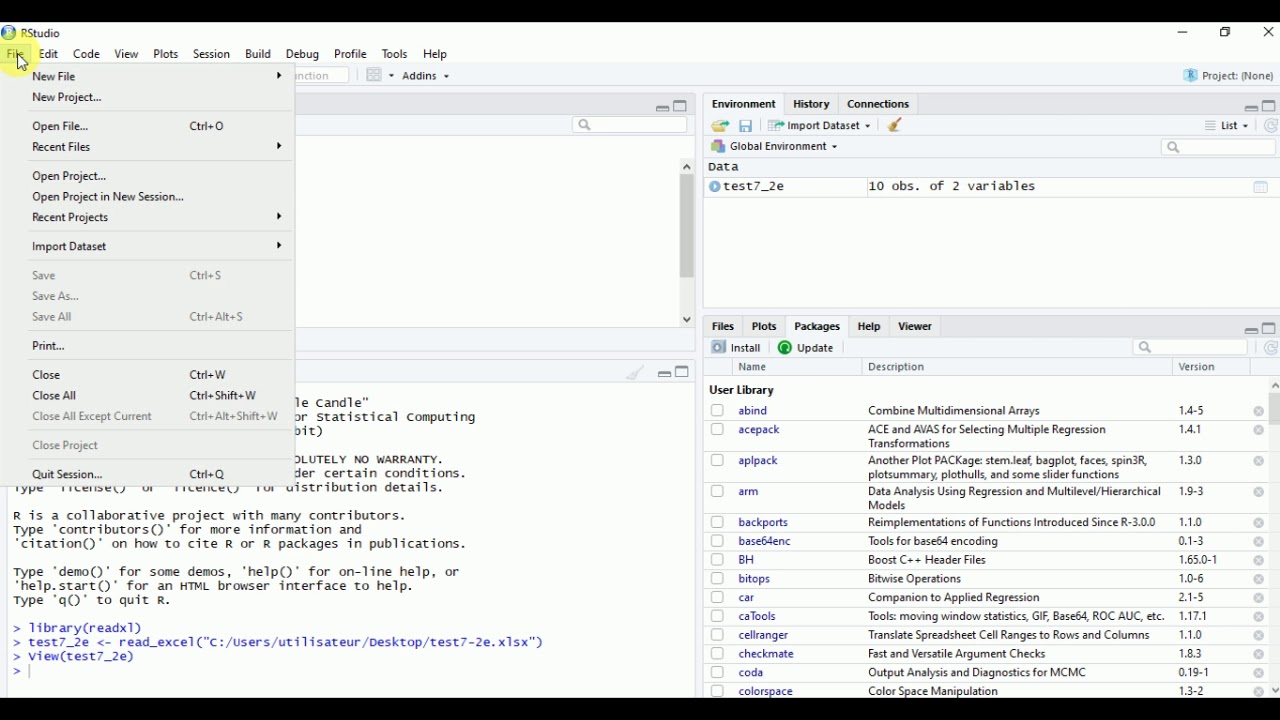
Task: Expand test7_2e data object arrow
Action: coord(715,188)
